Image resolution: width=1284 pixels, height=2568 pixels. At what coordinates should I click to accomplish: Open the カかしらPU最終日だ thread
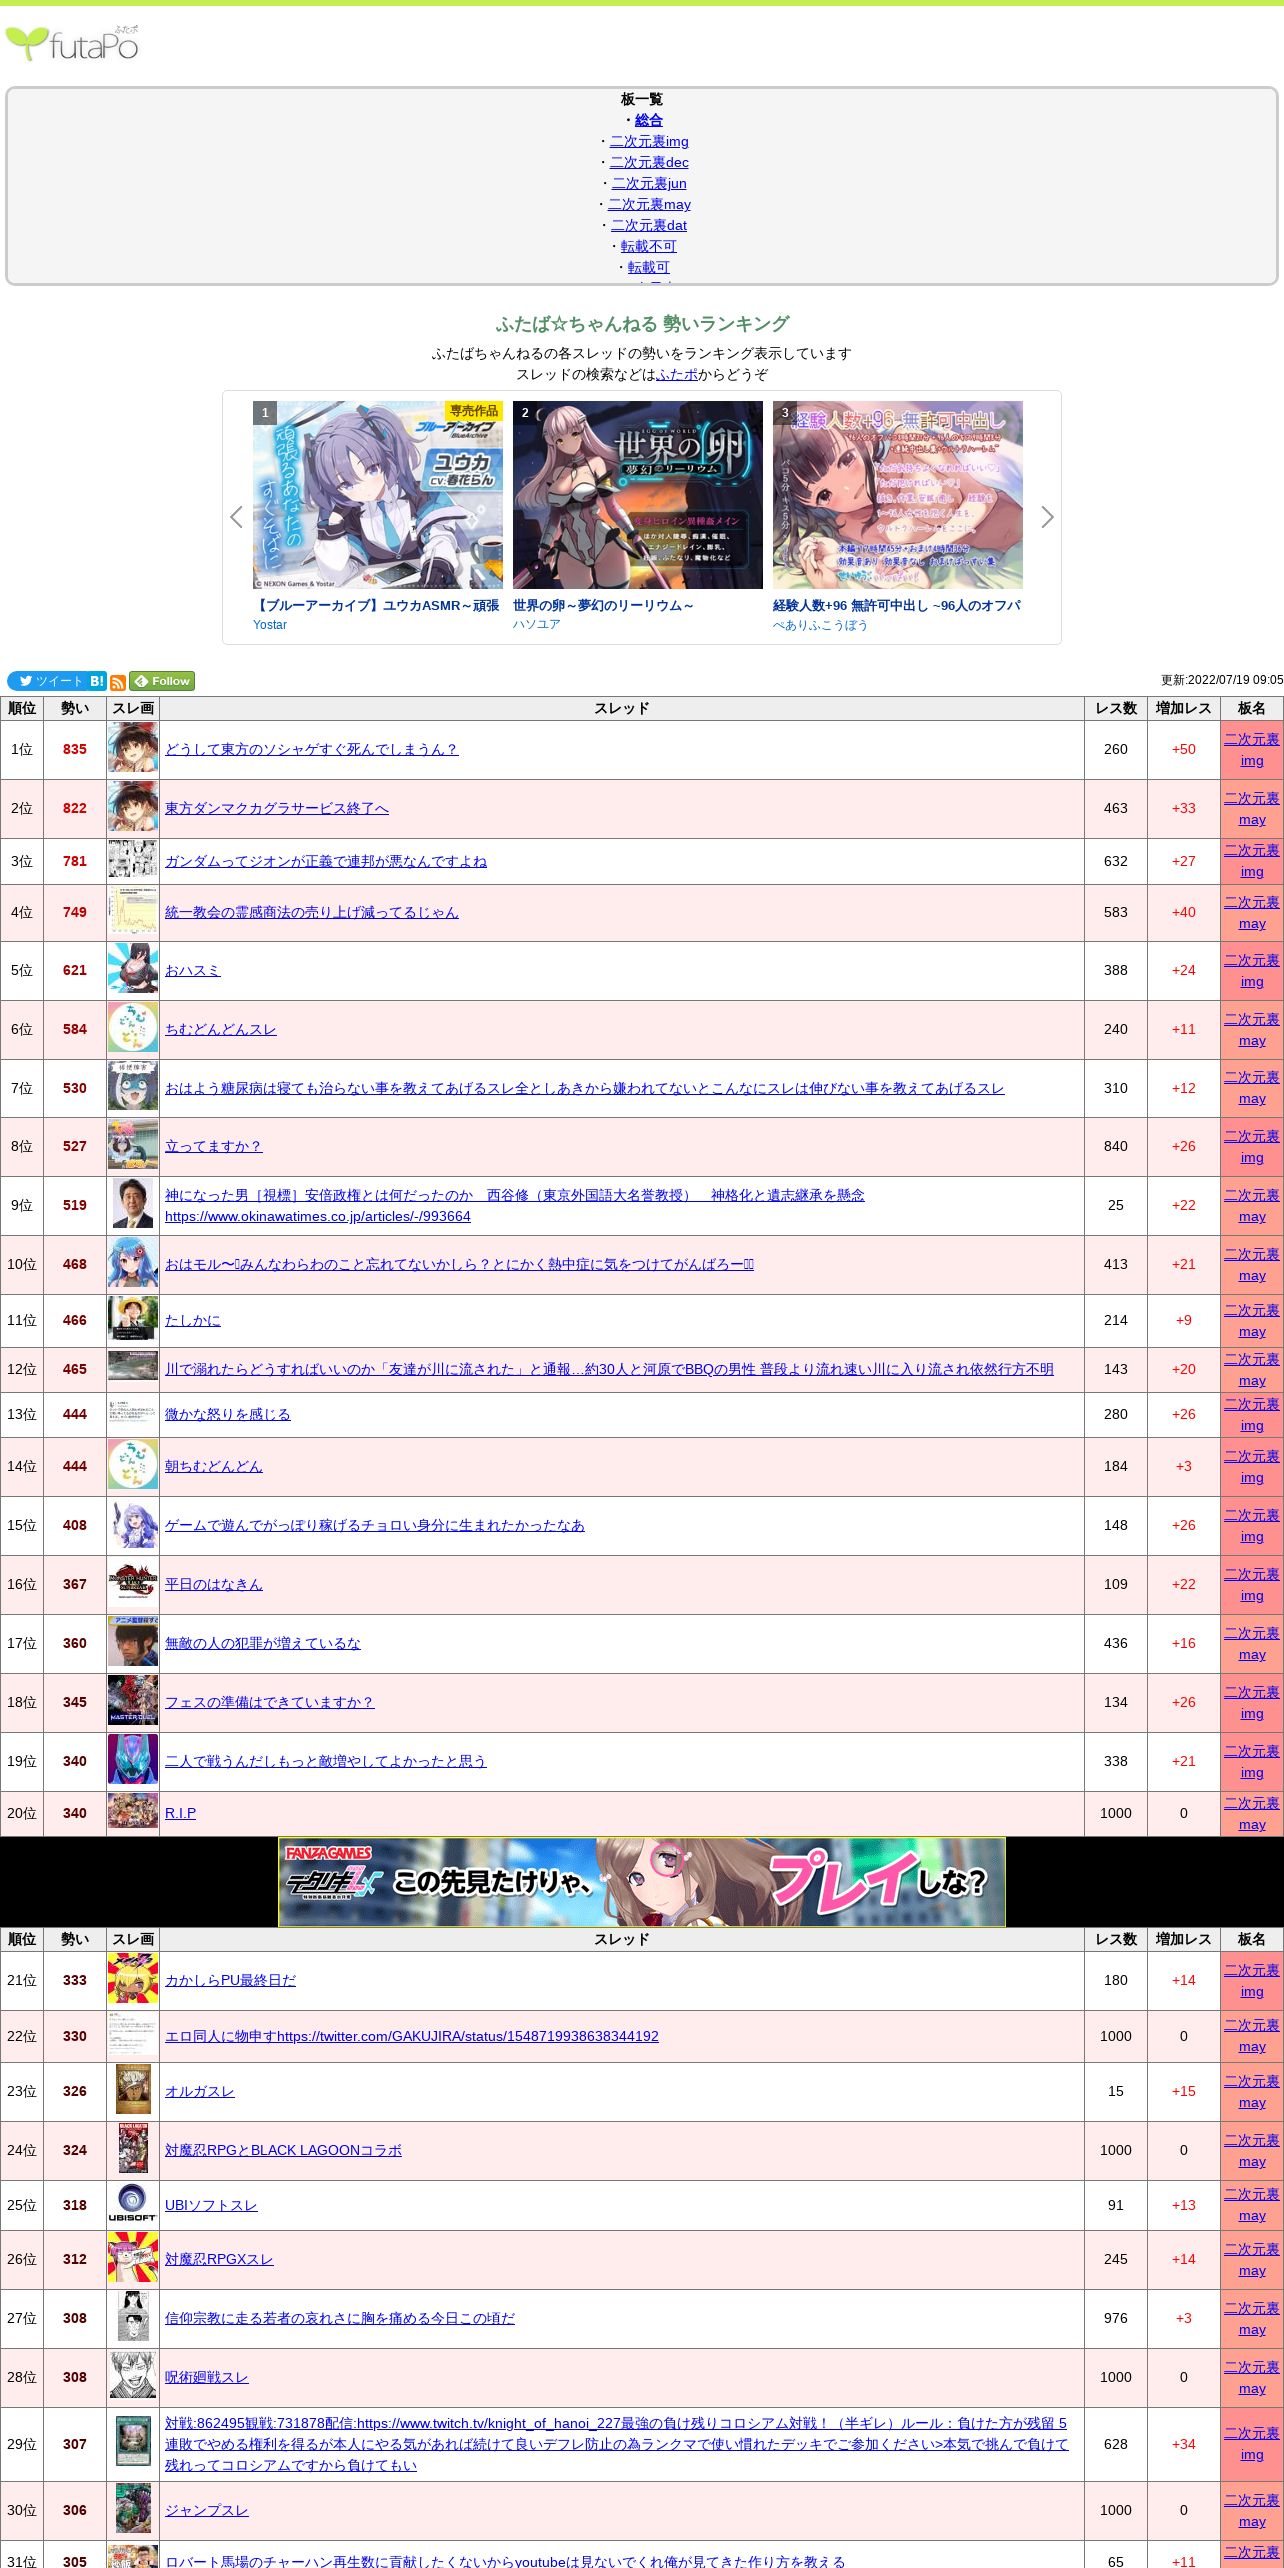tap(231, 1980)
